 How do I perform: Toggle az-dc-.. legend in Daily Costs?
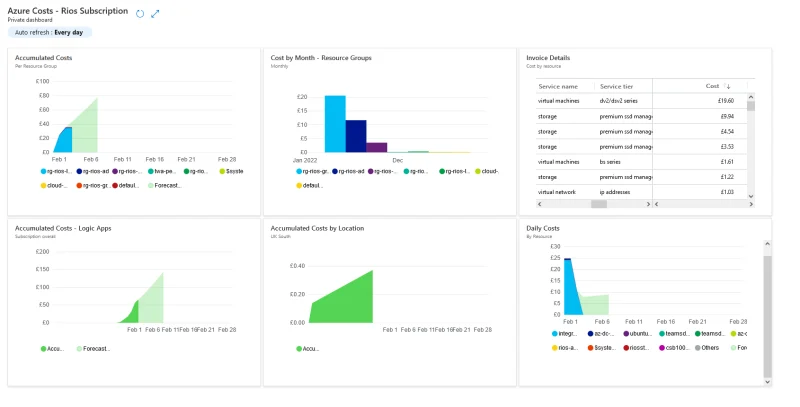tap(601, 334)
